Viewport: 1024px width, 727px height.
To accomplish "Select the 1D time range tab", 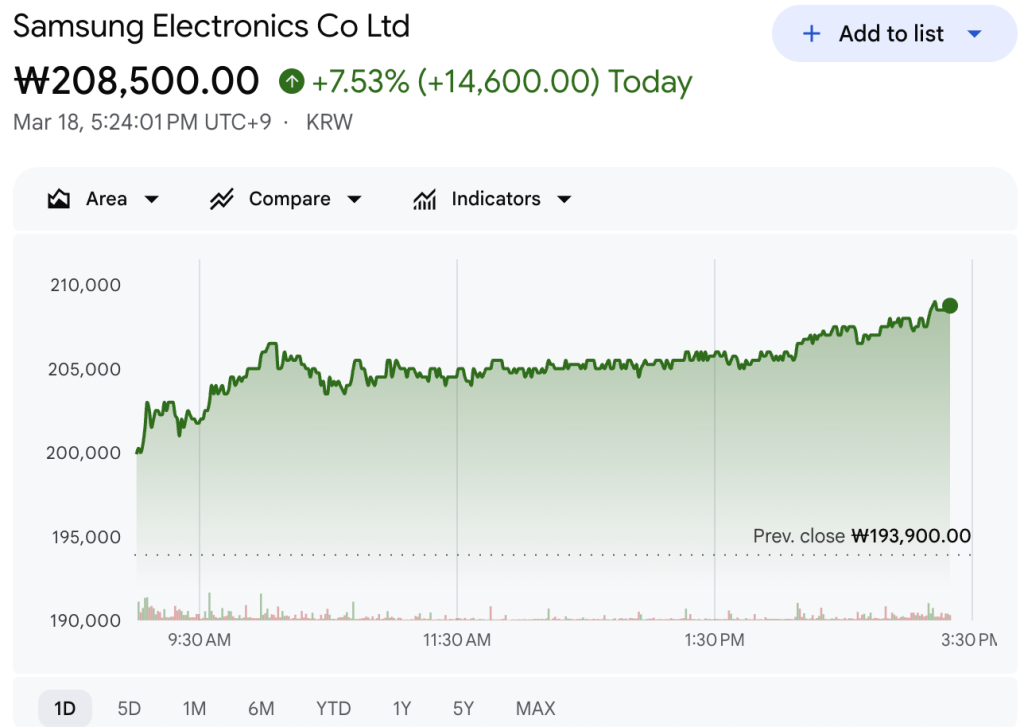I will pos(65,709).
